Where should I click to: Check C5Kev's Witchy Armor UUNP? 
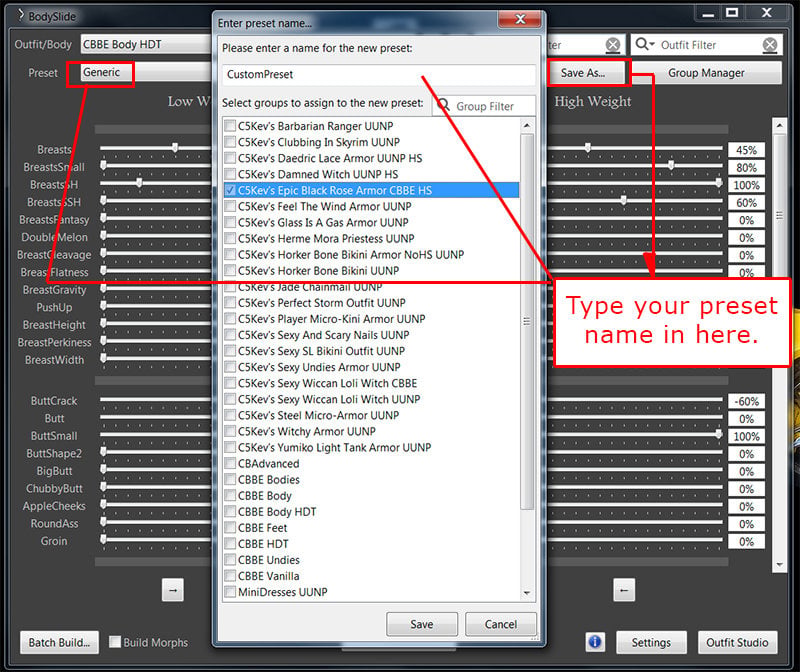click(x=230, y=431)
